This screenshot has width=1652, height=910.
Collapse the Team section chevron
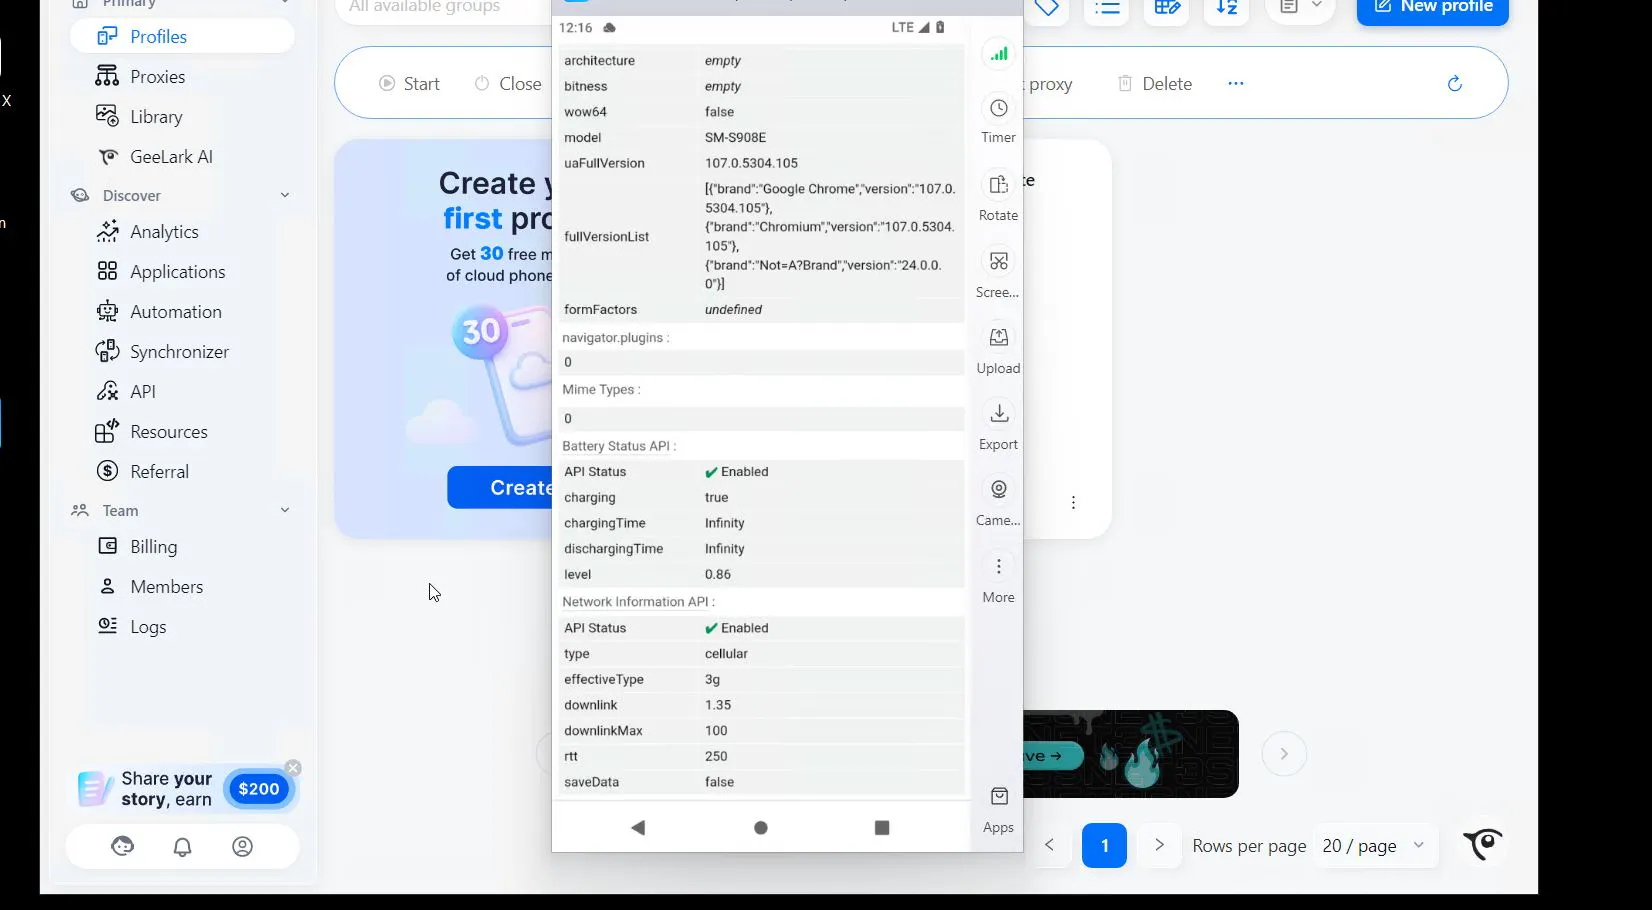pos(285,510)
